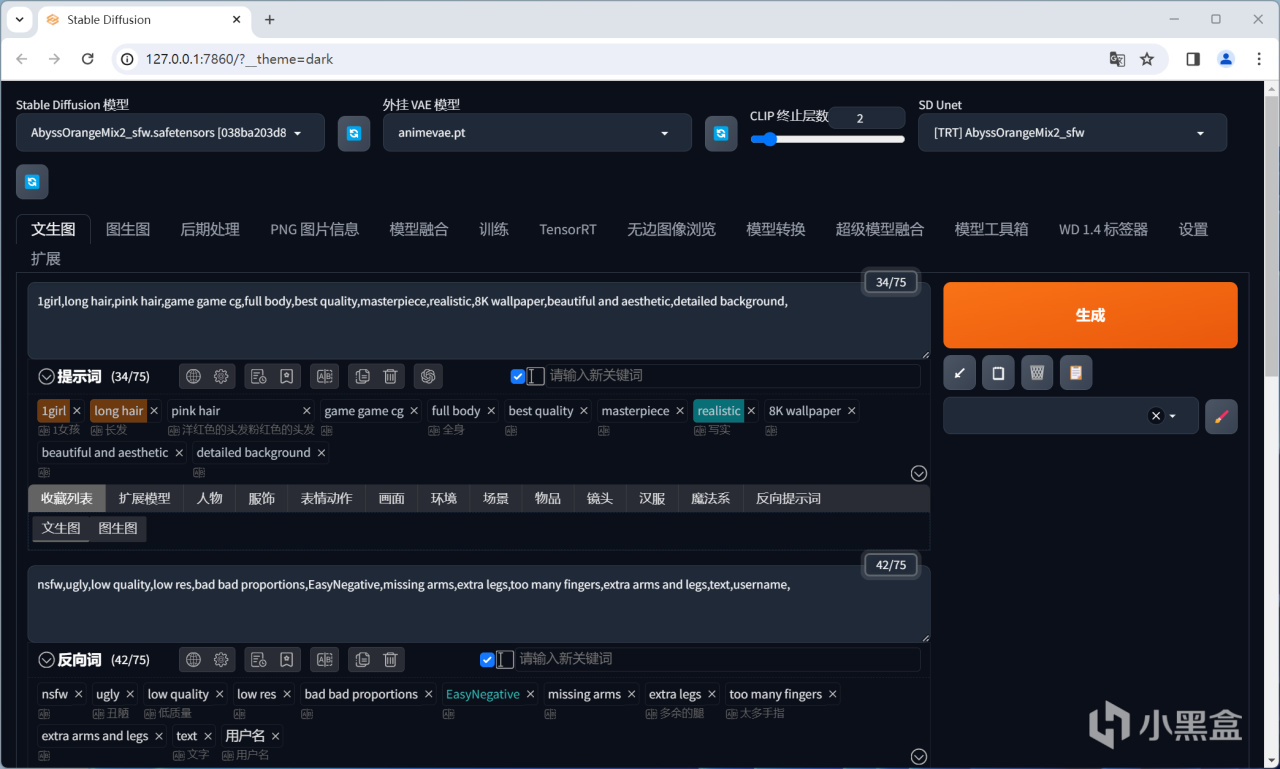Toggle the chevron below the negative keyword tags
This screenshot has height=769, width=1280.
tap(919, 757)
